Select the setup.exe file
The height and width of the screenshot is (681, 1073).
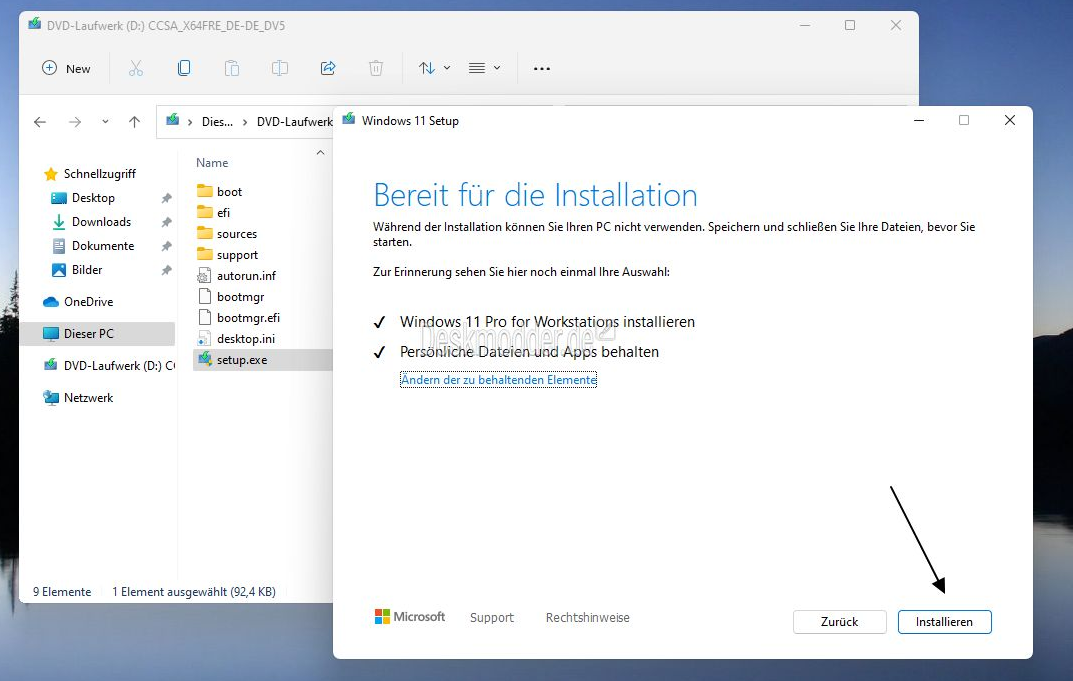tap(263, 360)
